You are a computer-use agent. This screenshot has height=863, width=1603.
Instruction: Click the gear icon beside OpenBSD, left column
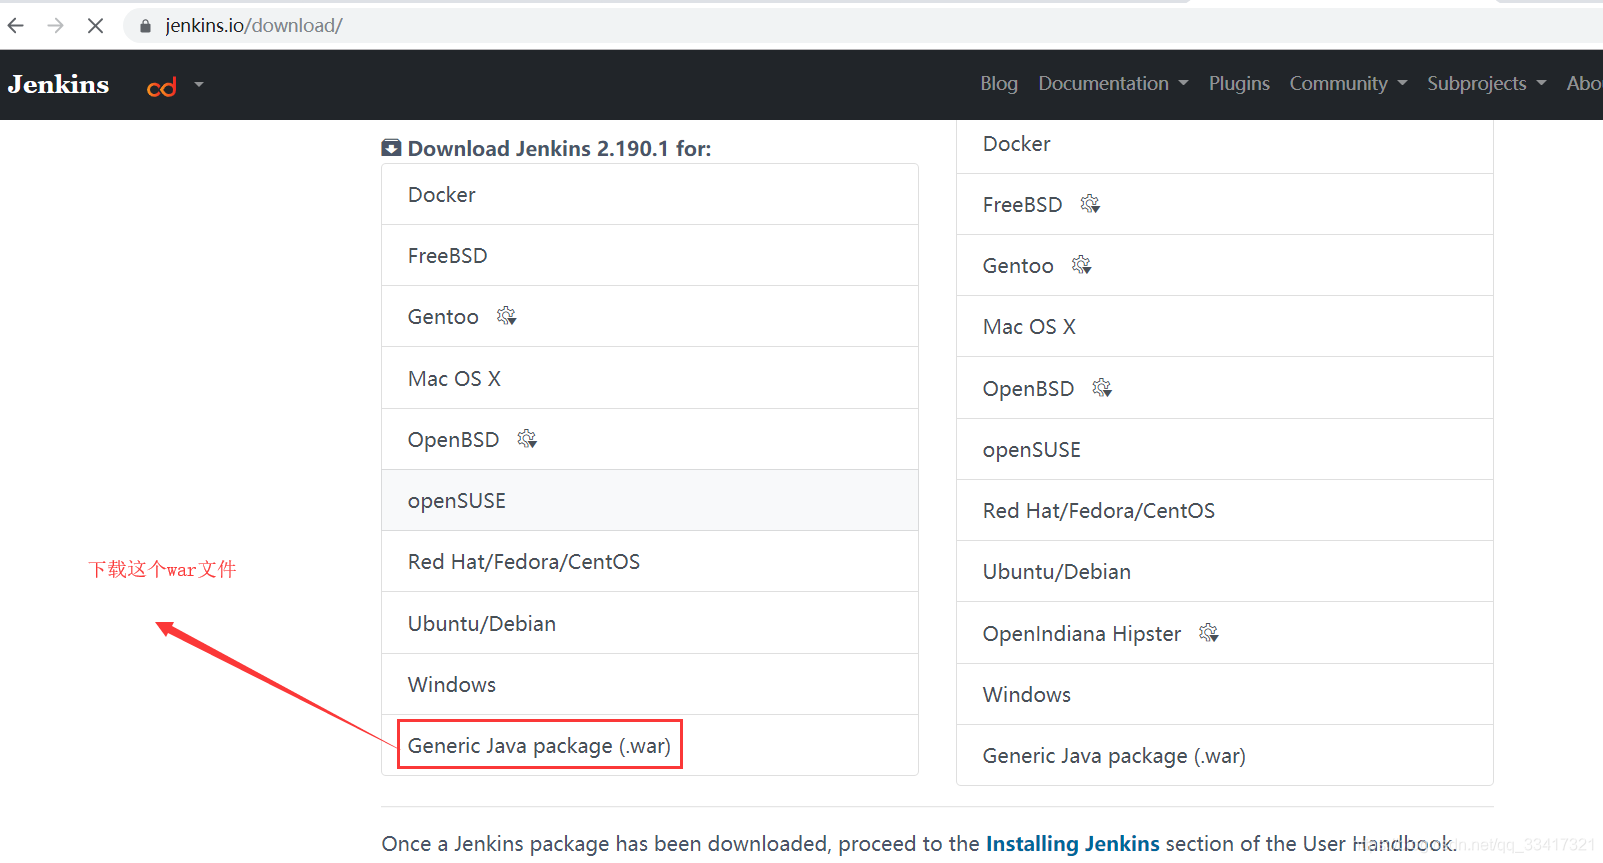pyautogui.click(x=527, y=439)
